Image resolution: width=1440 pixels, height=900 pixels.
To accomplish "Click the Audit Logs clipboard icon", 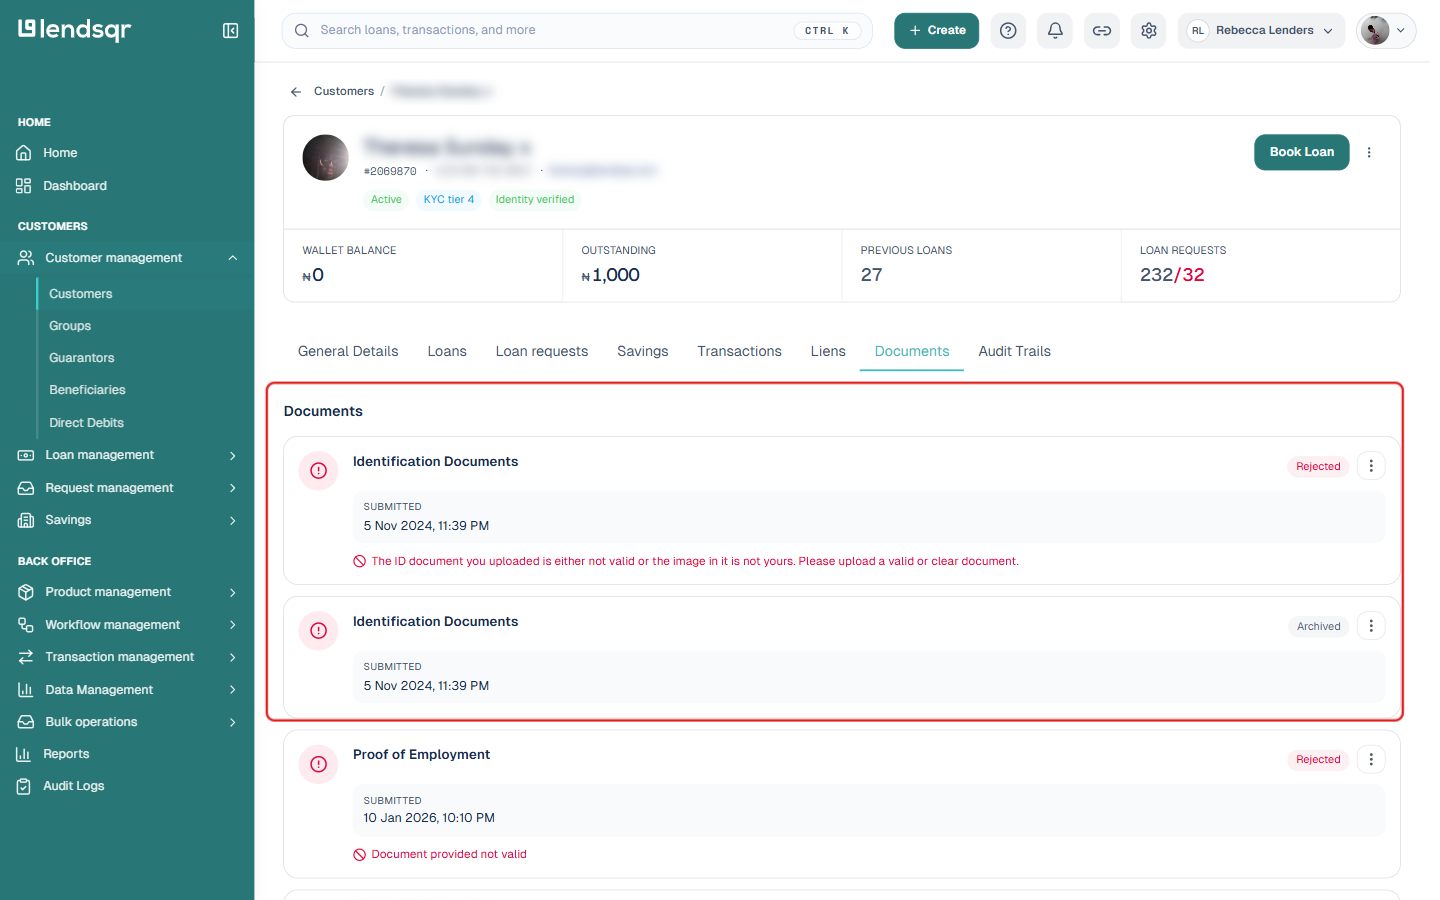I will pos(24,786).
